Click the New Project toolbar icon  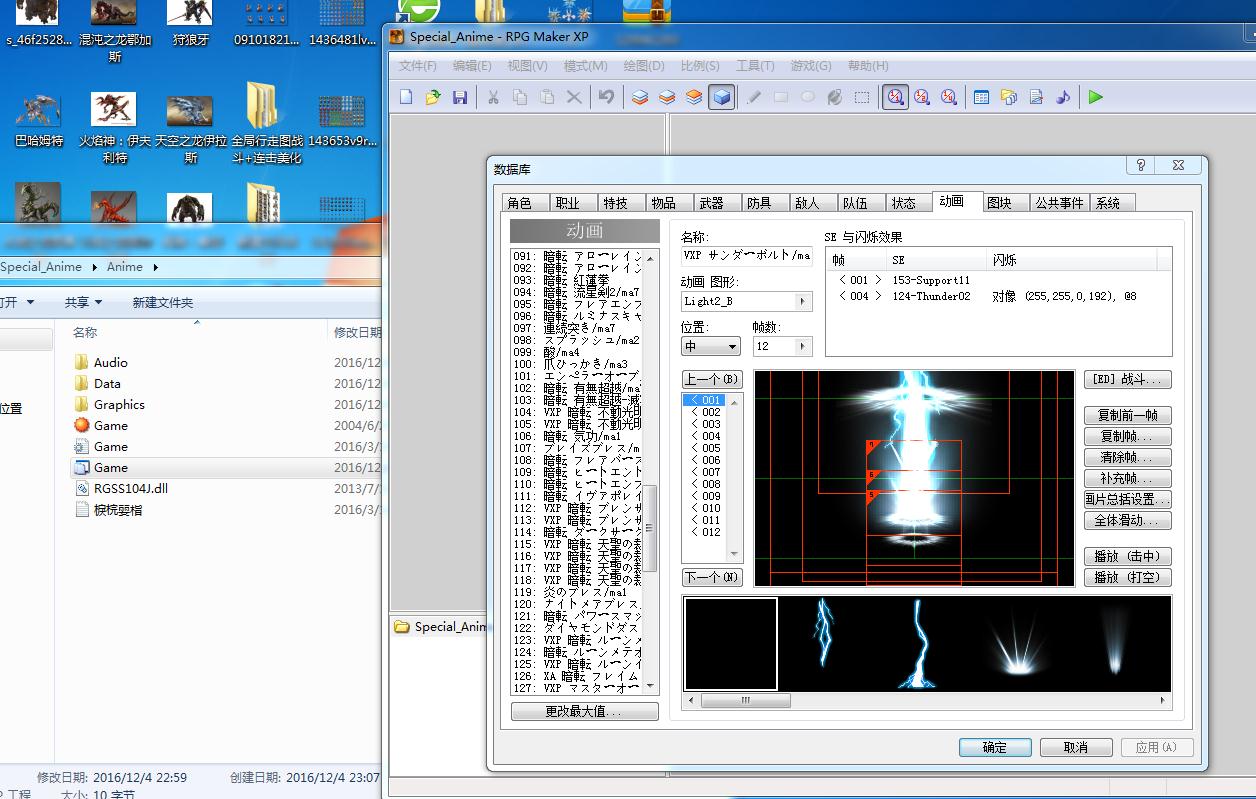(406, 97)
